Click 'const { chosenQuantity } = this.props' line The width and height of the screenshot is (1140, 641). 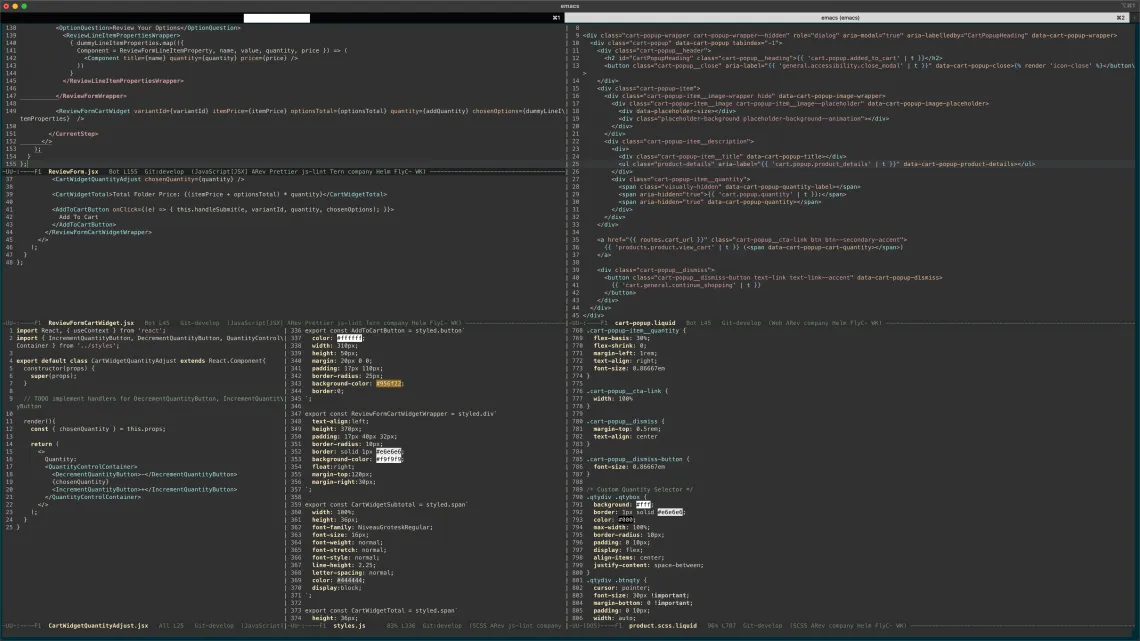[x=97, y=429]
